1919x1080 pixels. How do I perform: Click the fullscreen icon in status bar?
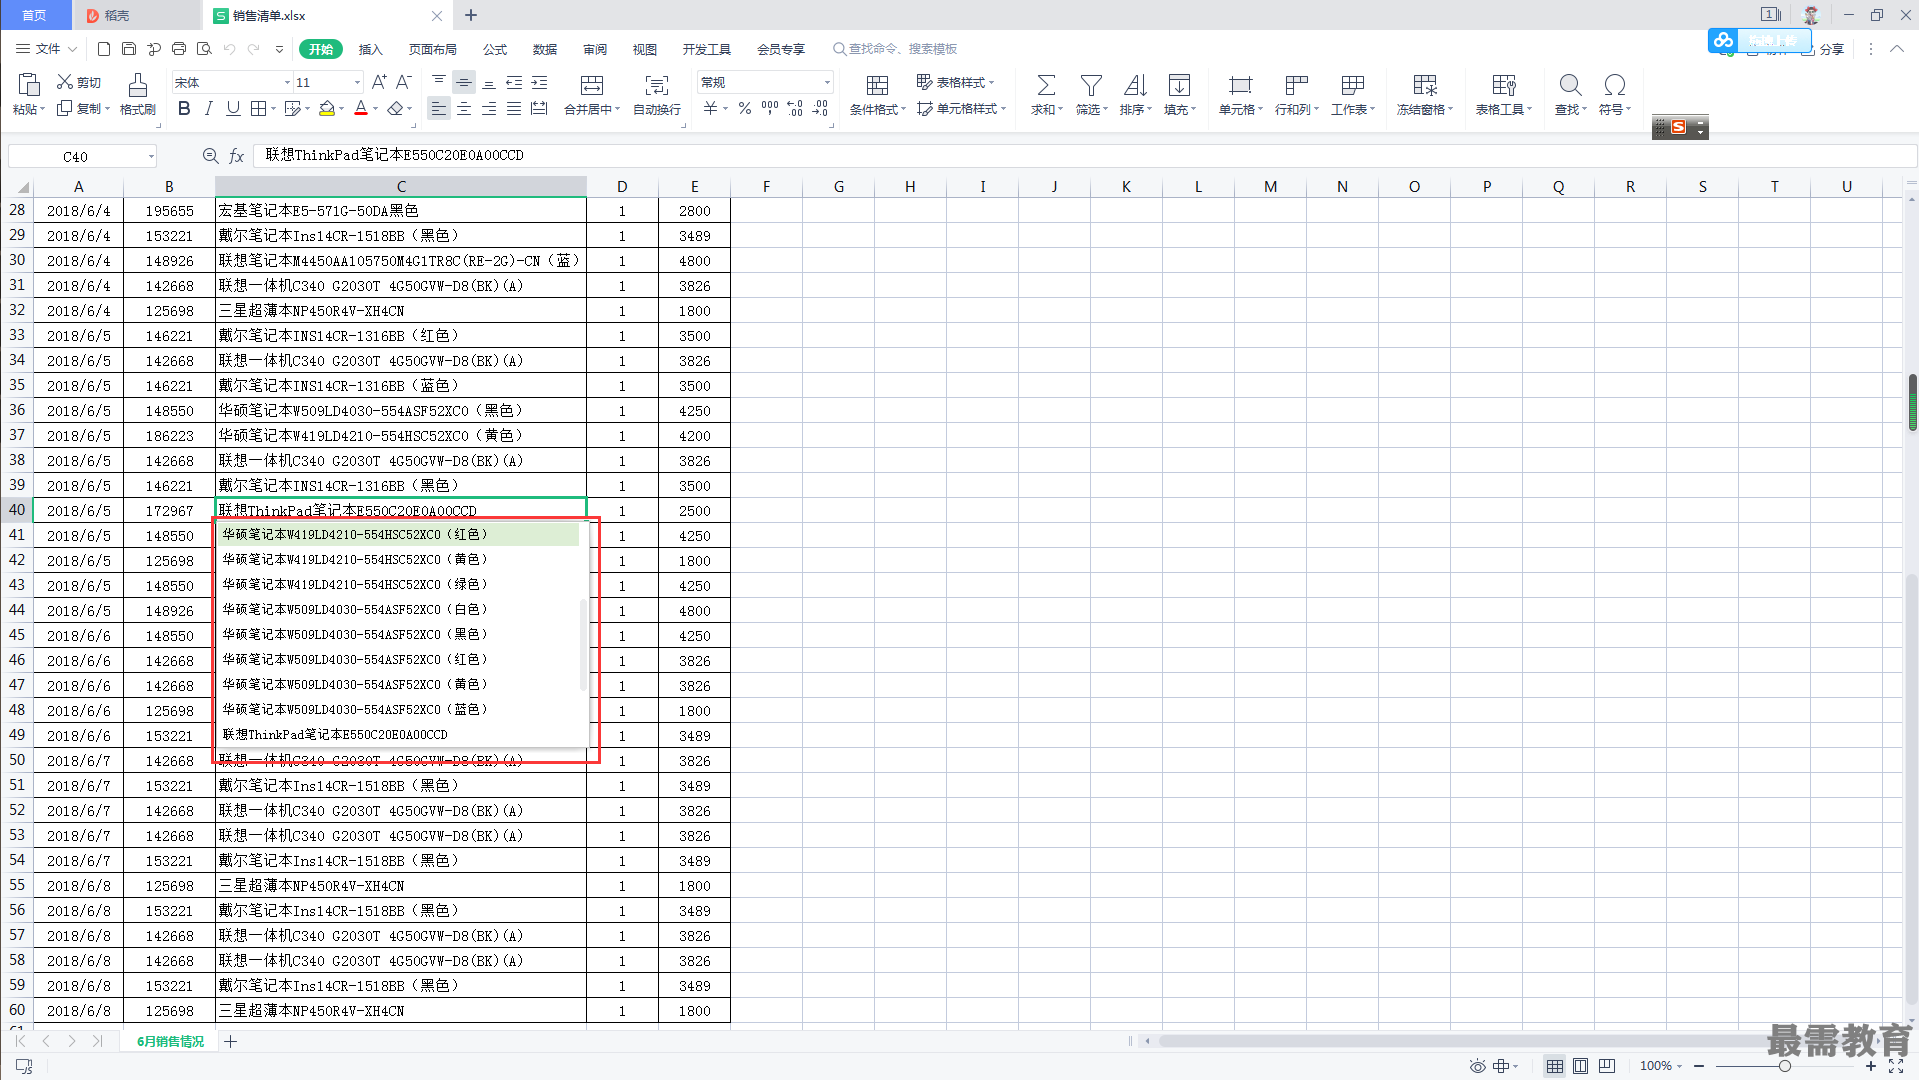(x=1896, y=1066)
